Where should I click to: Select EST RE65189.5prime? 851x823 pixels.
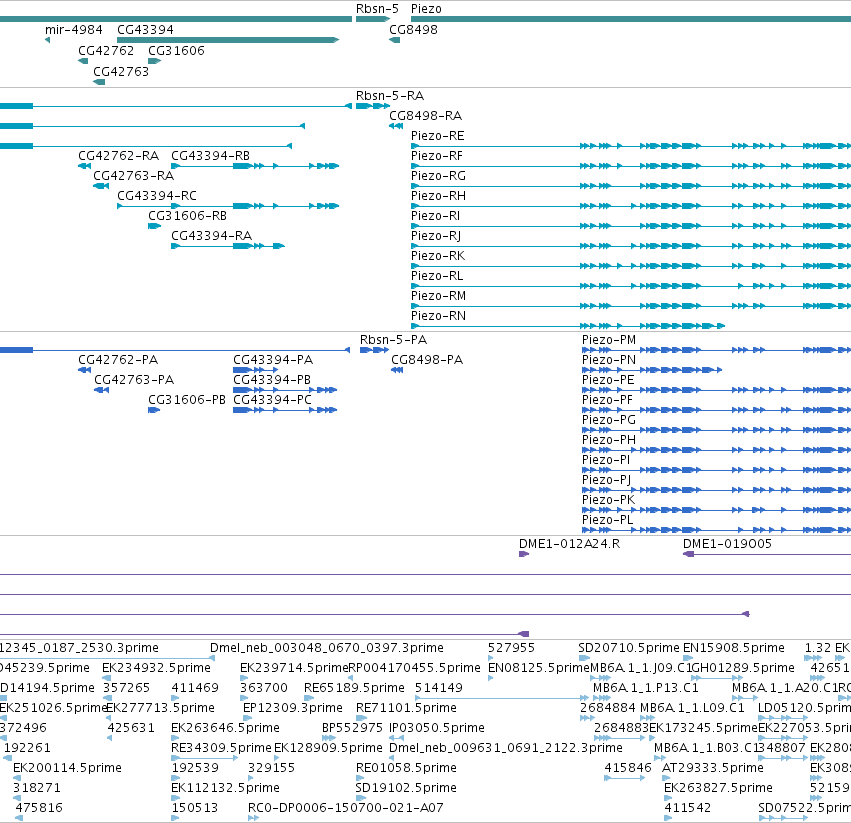354,688
